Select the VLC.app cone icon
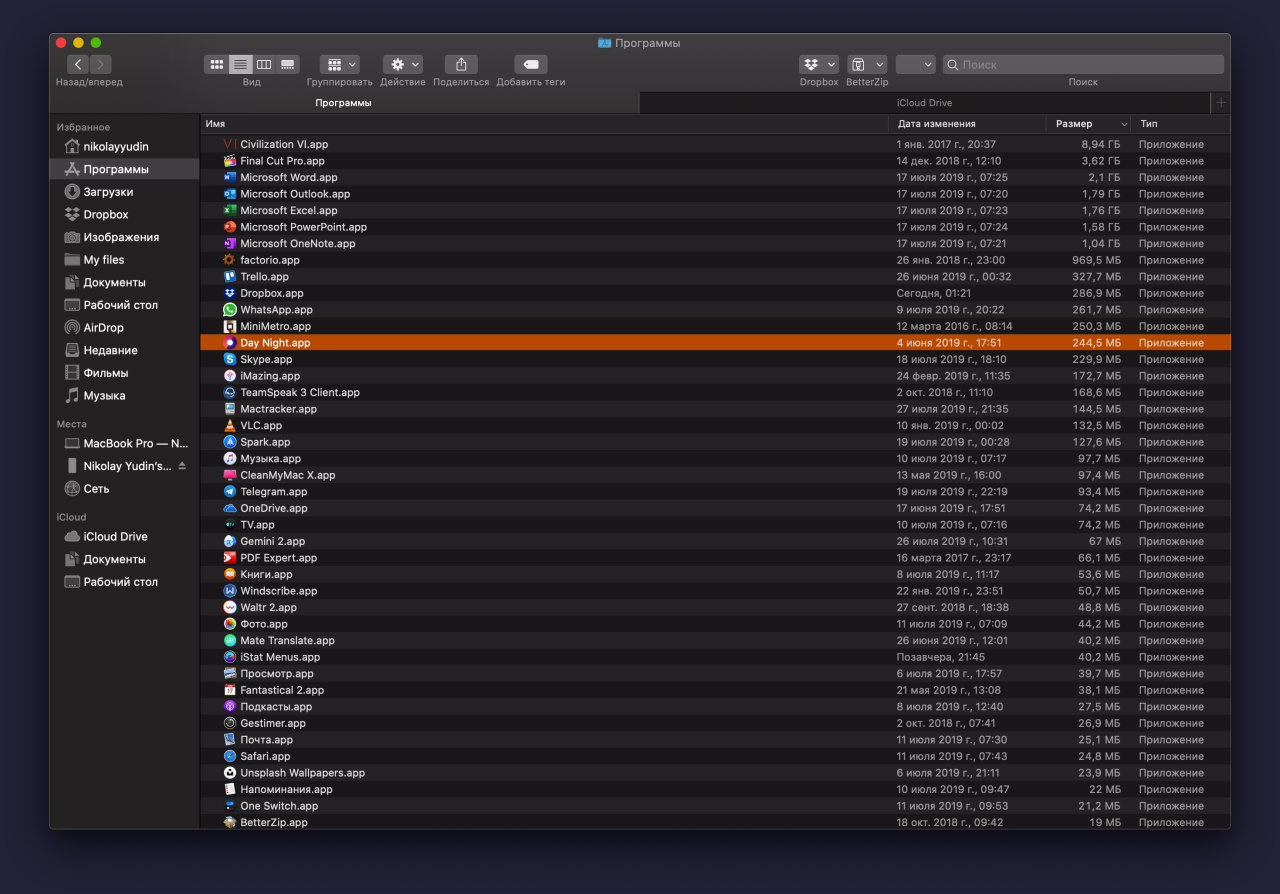Screen dimensions: 1280x894 pos(230,425)
